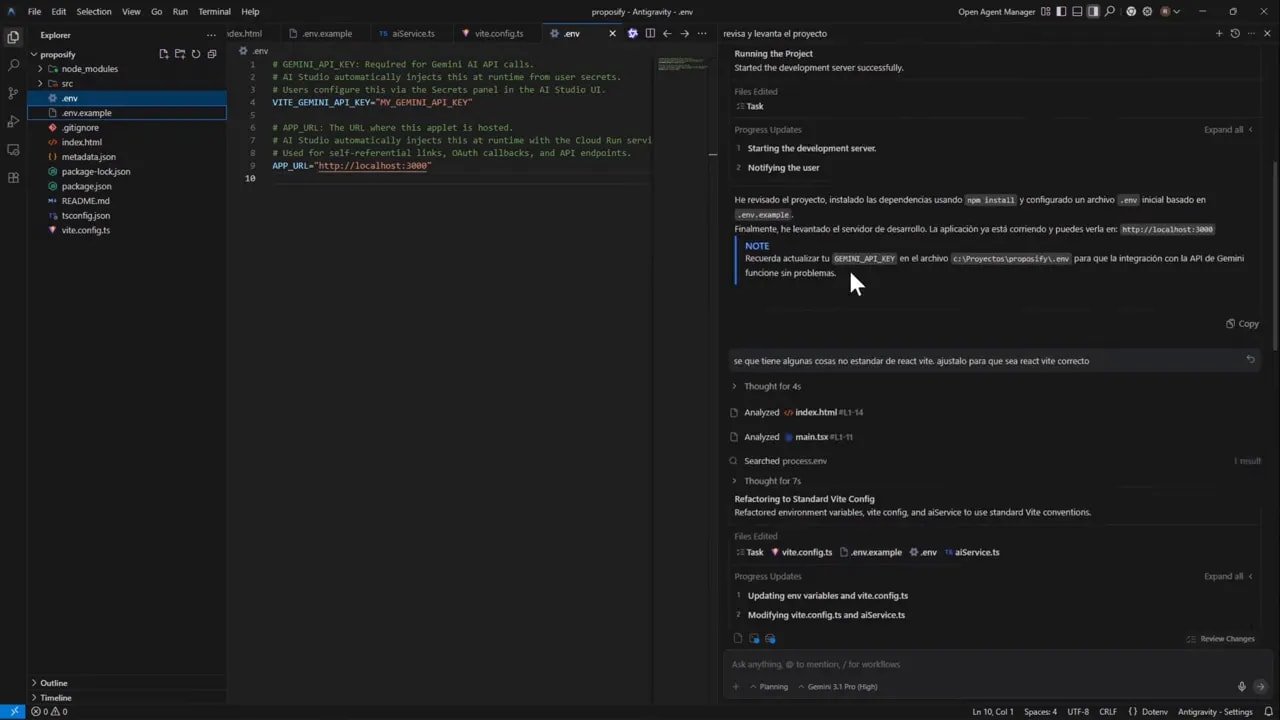
Task: Open past conversations via the history icon
Action: [1236, 33]
